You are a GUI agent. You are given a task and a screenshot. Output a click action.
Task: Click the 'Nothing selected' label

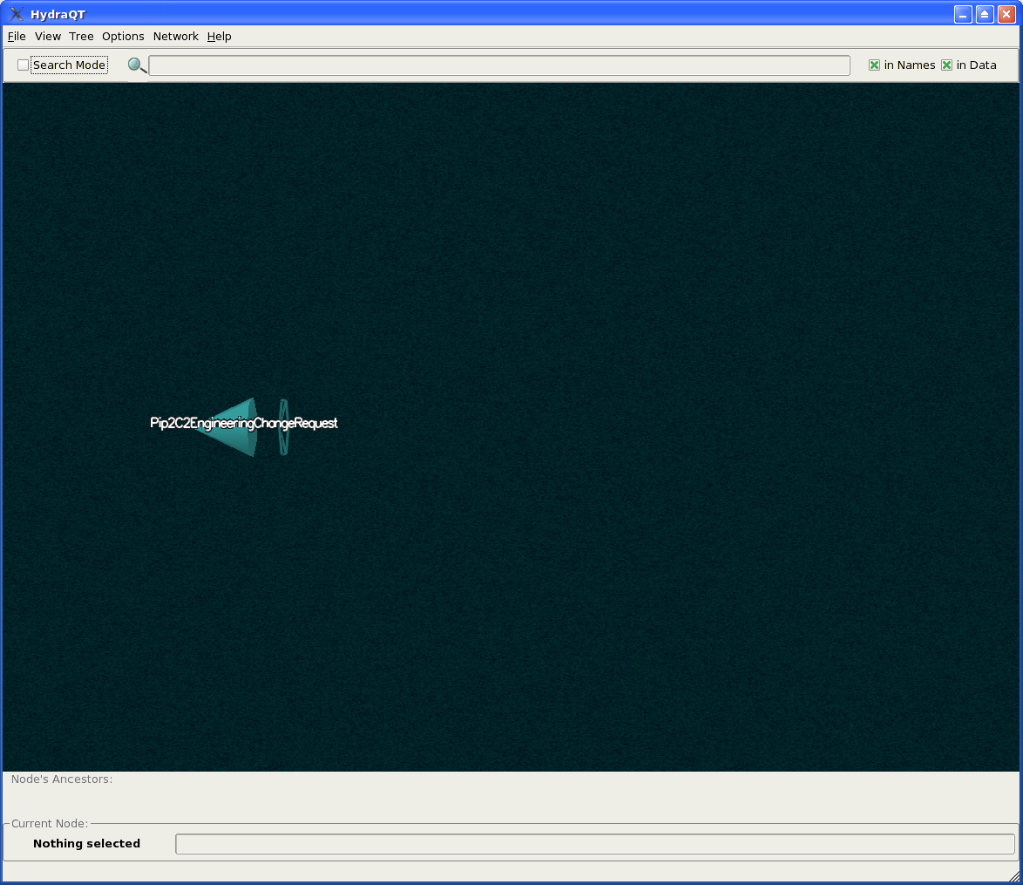pos(87,843)
